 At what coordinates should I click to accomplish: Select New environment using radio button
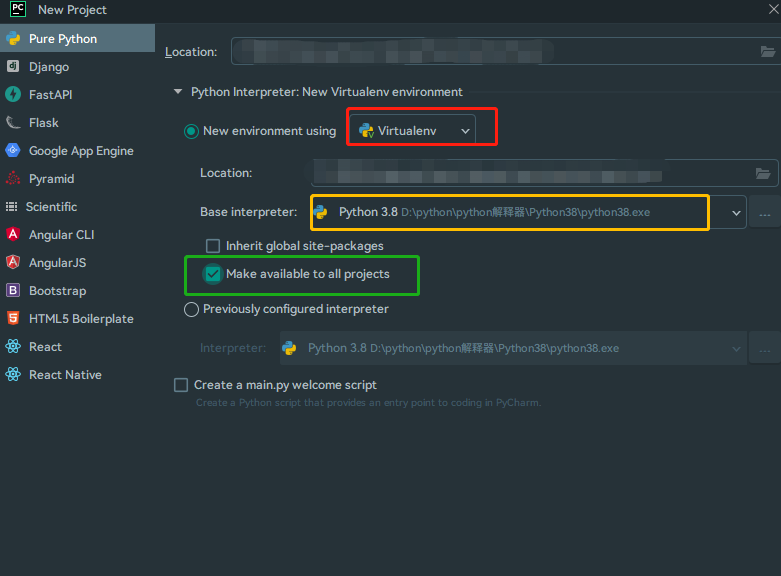click(191, 131)
